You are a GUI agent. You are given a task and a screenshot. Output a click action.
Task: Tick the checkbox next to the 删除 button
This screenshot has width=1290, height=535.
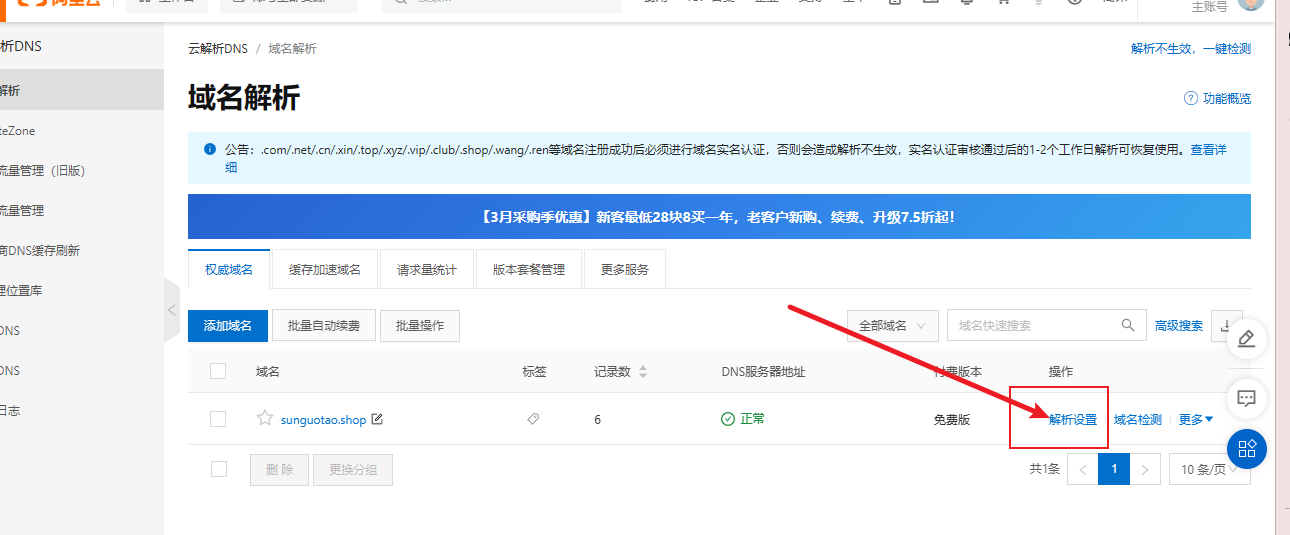[x=218, y=469]
